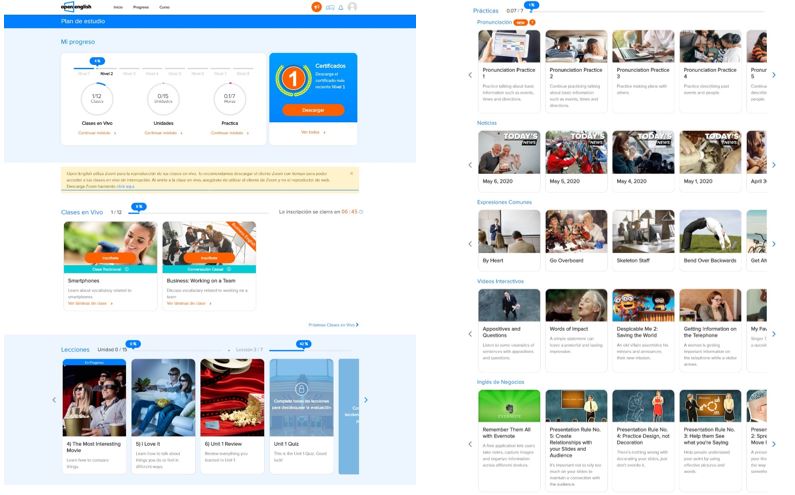Open Getting Information on the Telephone card
The height and width of the screenshot is (495, 795).
(710, 330)
